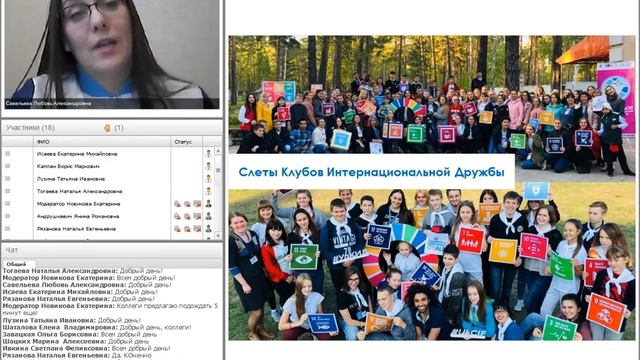
Task: Click role icon for Исаева Екатерина Михайловна
Action: [x=208, y=154]
